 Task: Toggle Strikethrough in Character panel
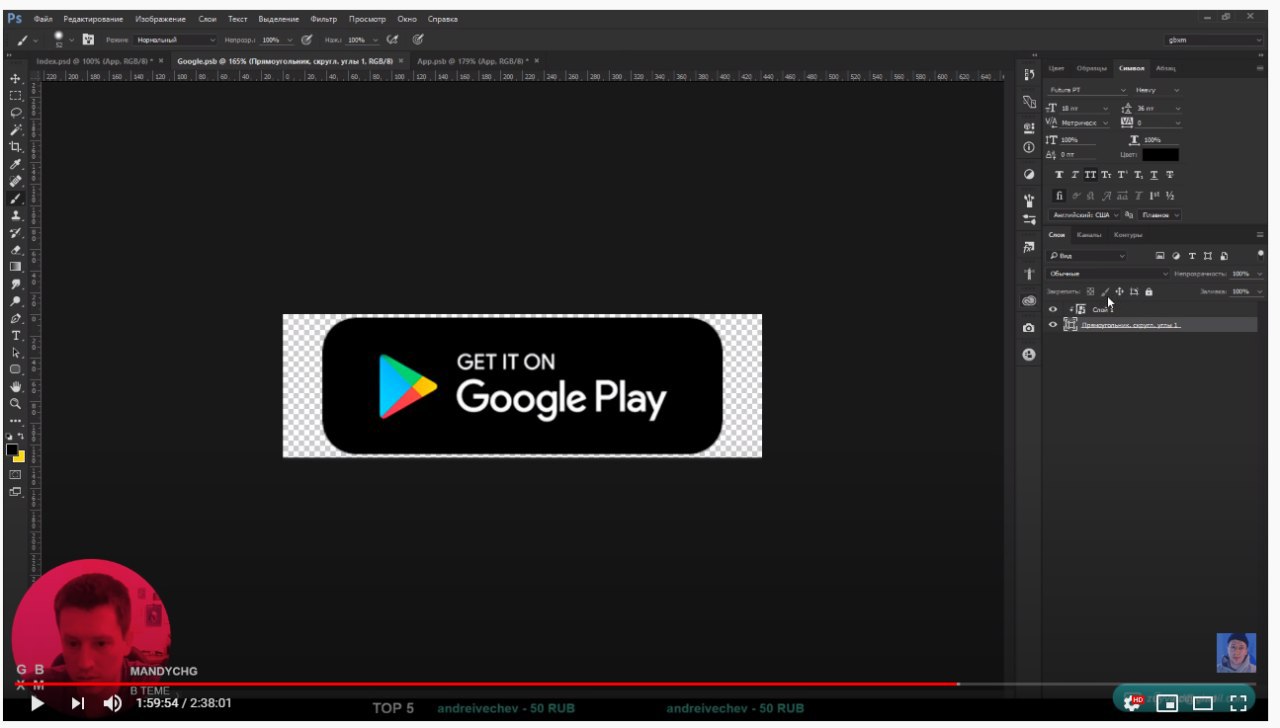(x=1169, y=175)
